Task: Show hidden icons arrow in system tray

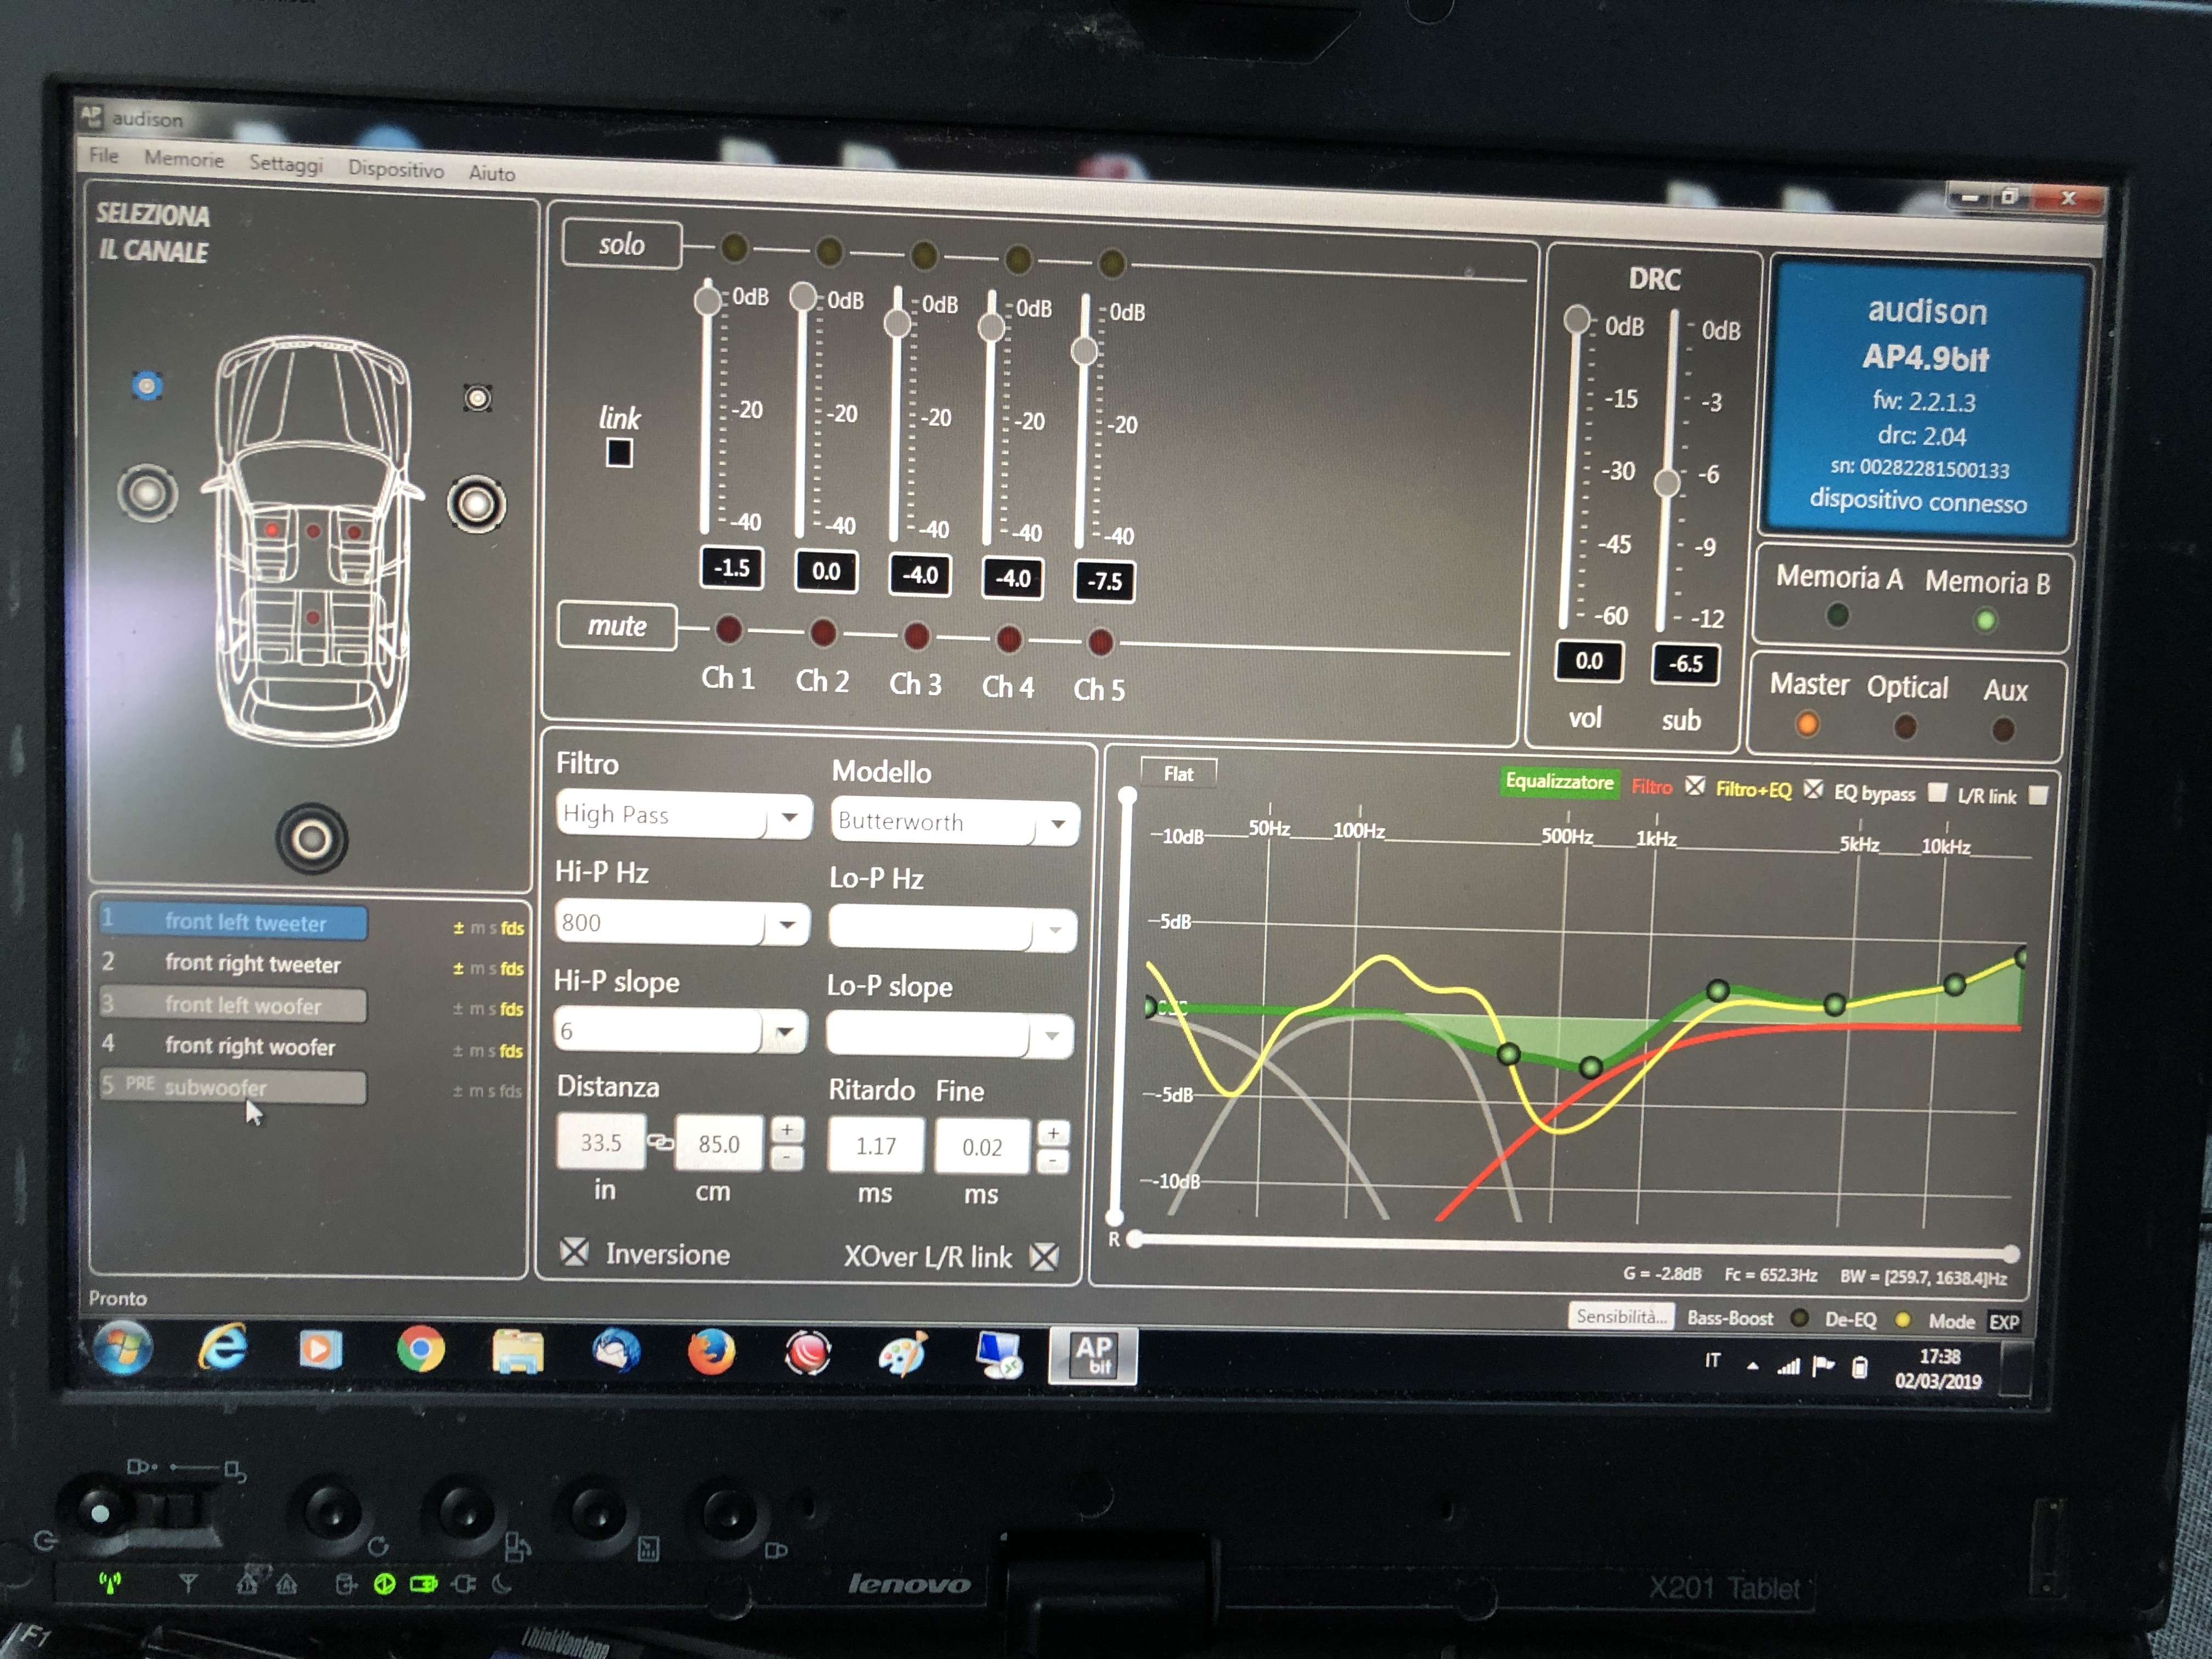Action: point(1752,1366)
